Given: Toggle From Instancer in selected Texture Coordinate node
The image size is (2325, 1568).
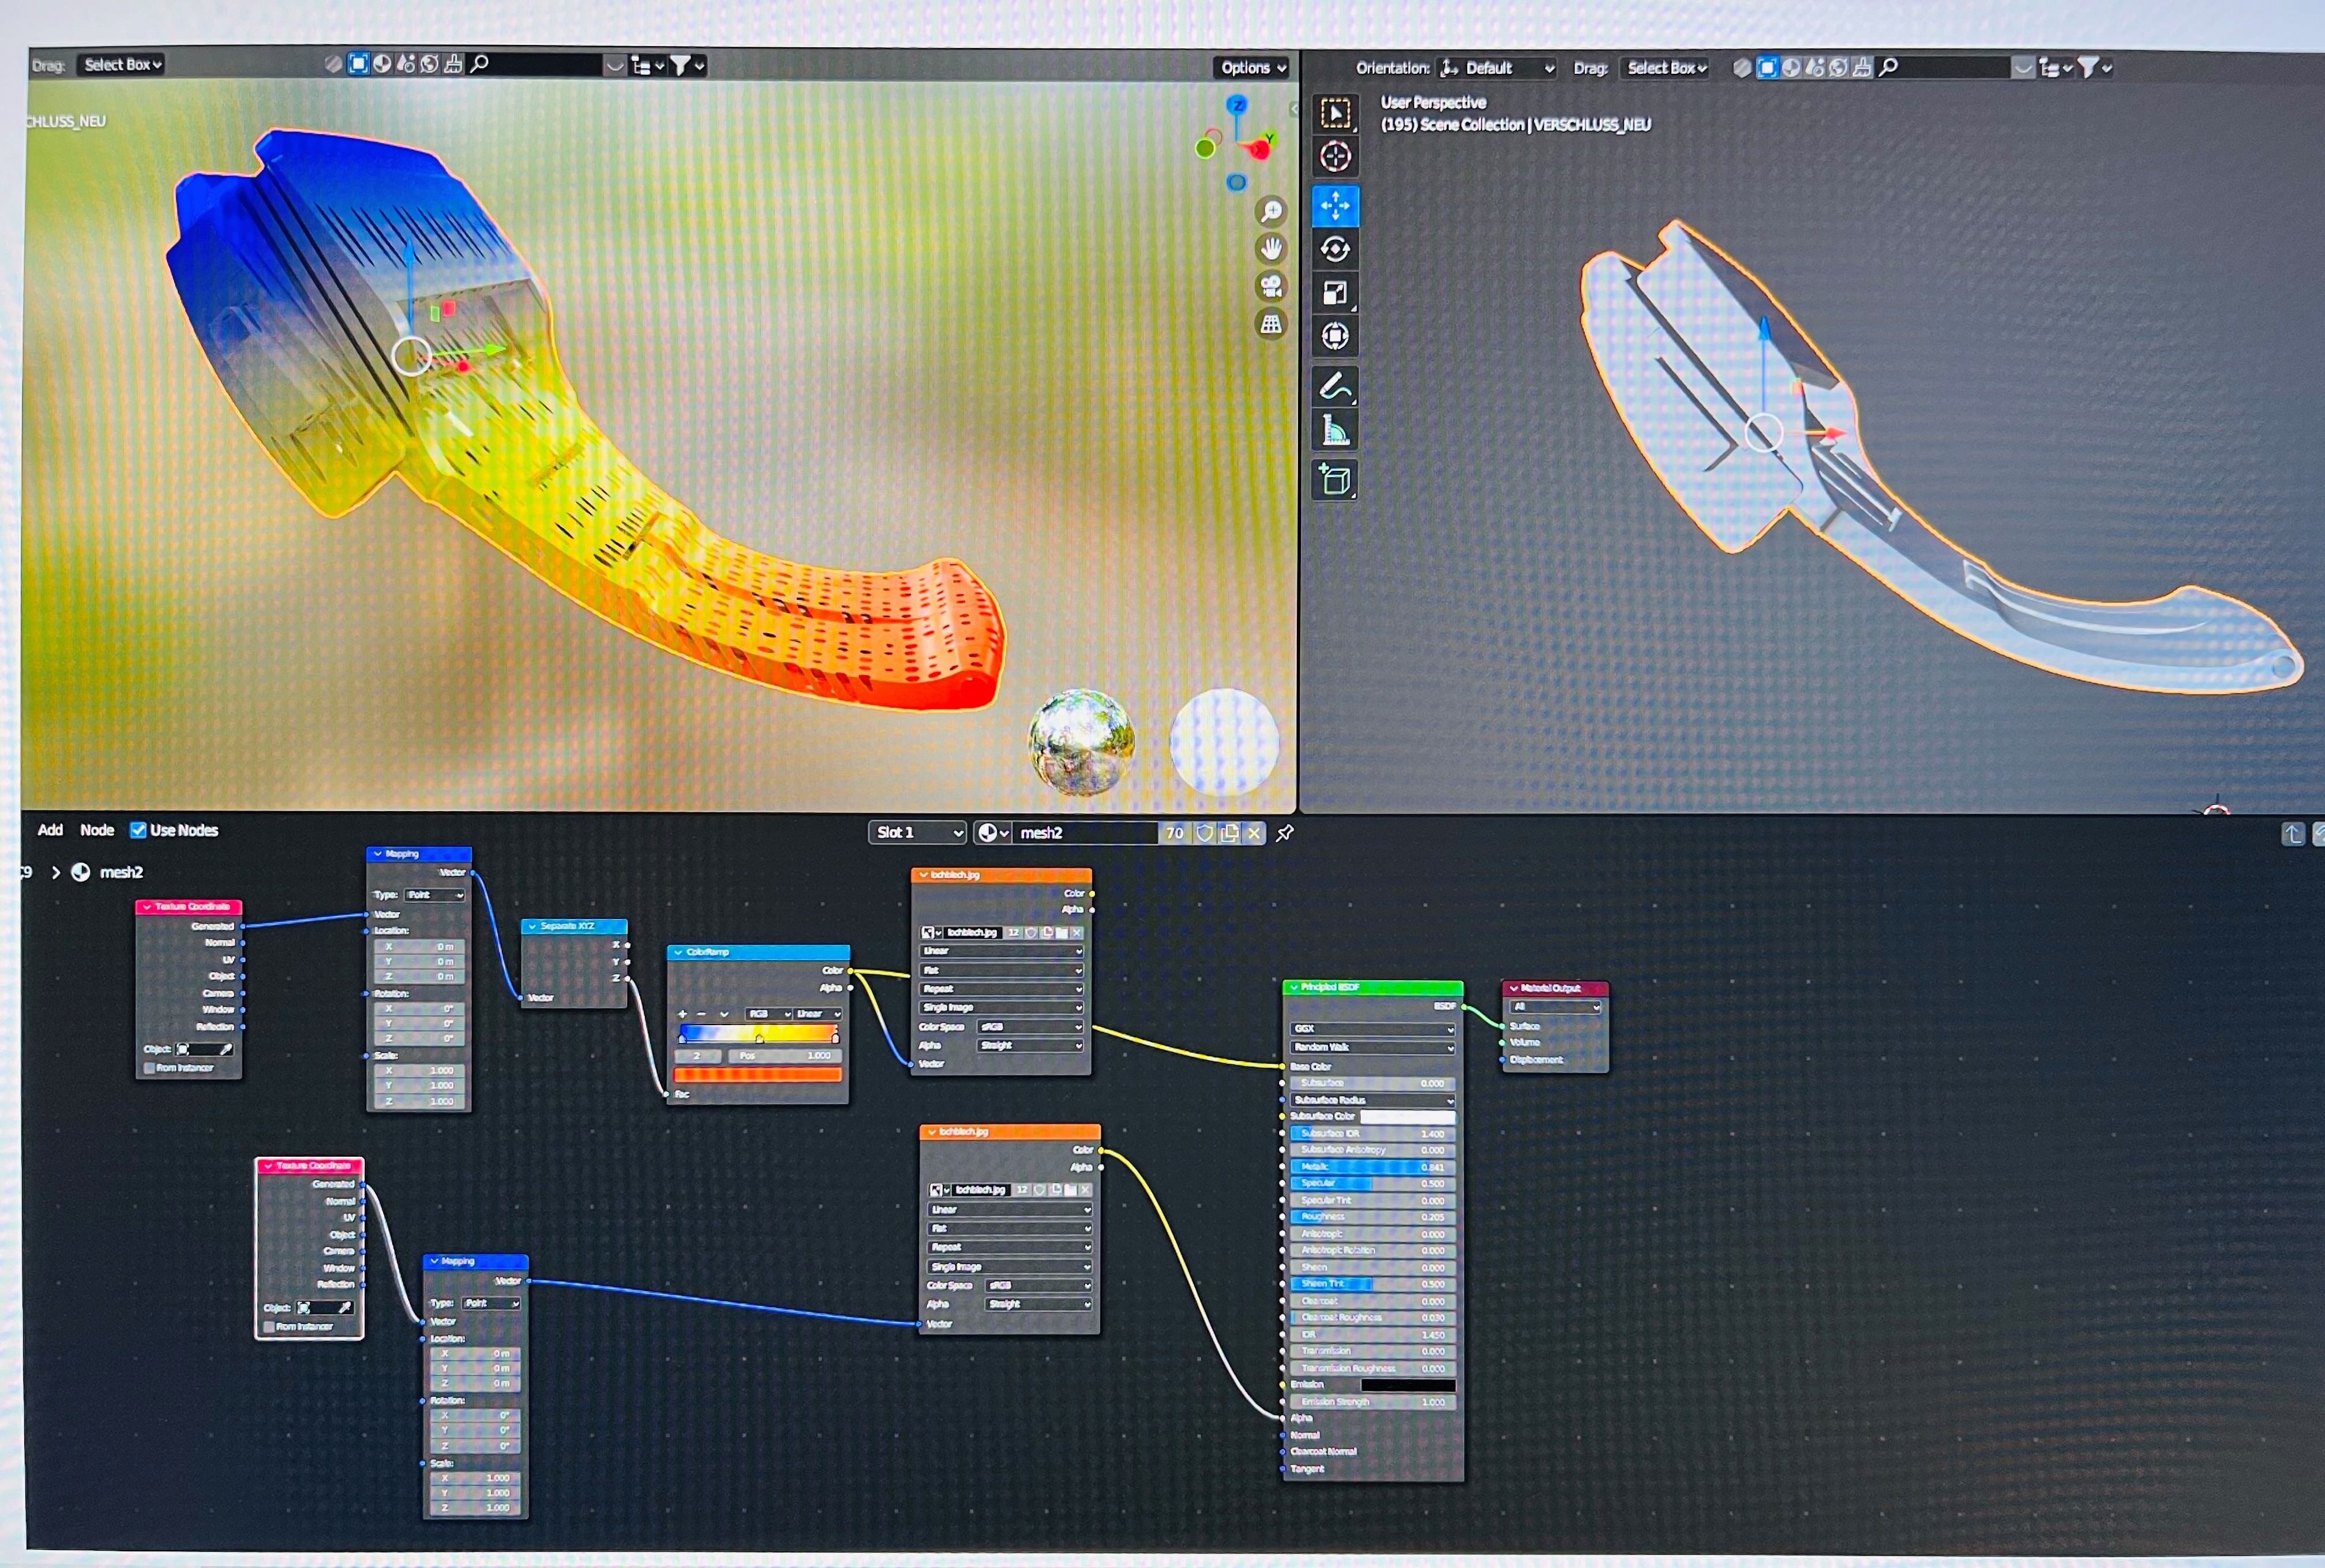Looking at the screenshot, I should point(268,1327).
